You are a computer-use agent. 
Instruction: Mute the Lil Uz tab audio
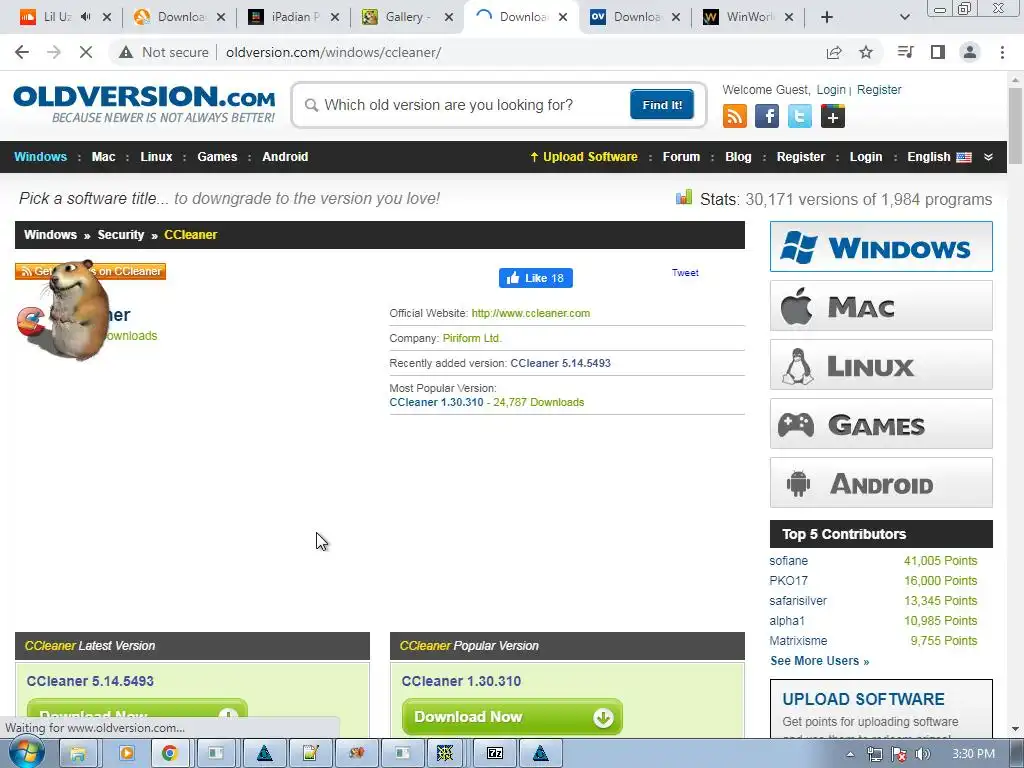[x=86, y=17]
